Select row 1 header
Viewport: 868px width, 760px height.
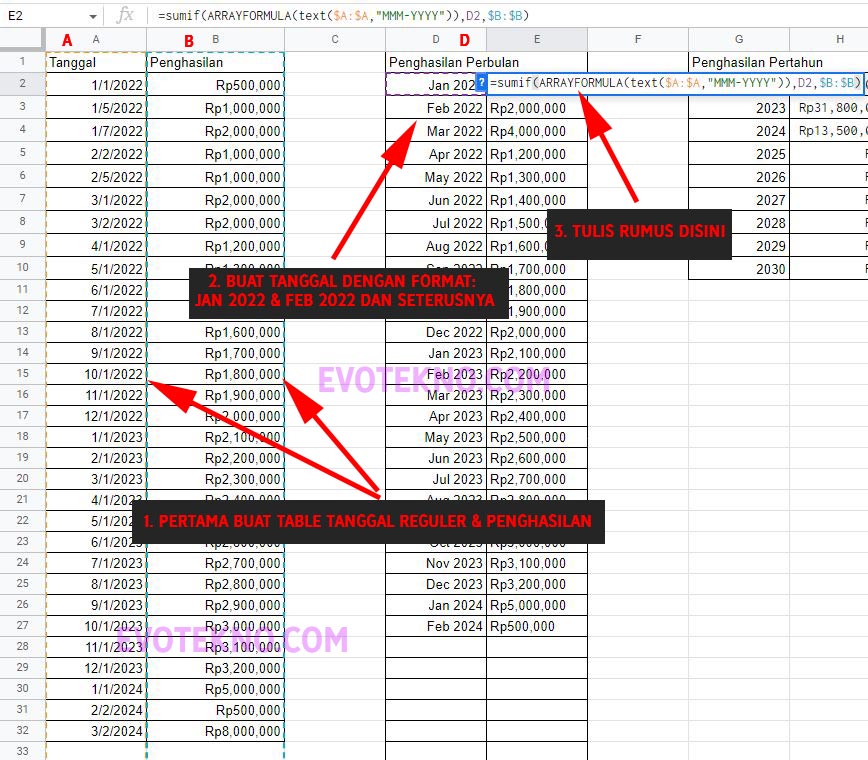(x=22, y=61)
